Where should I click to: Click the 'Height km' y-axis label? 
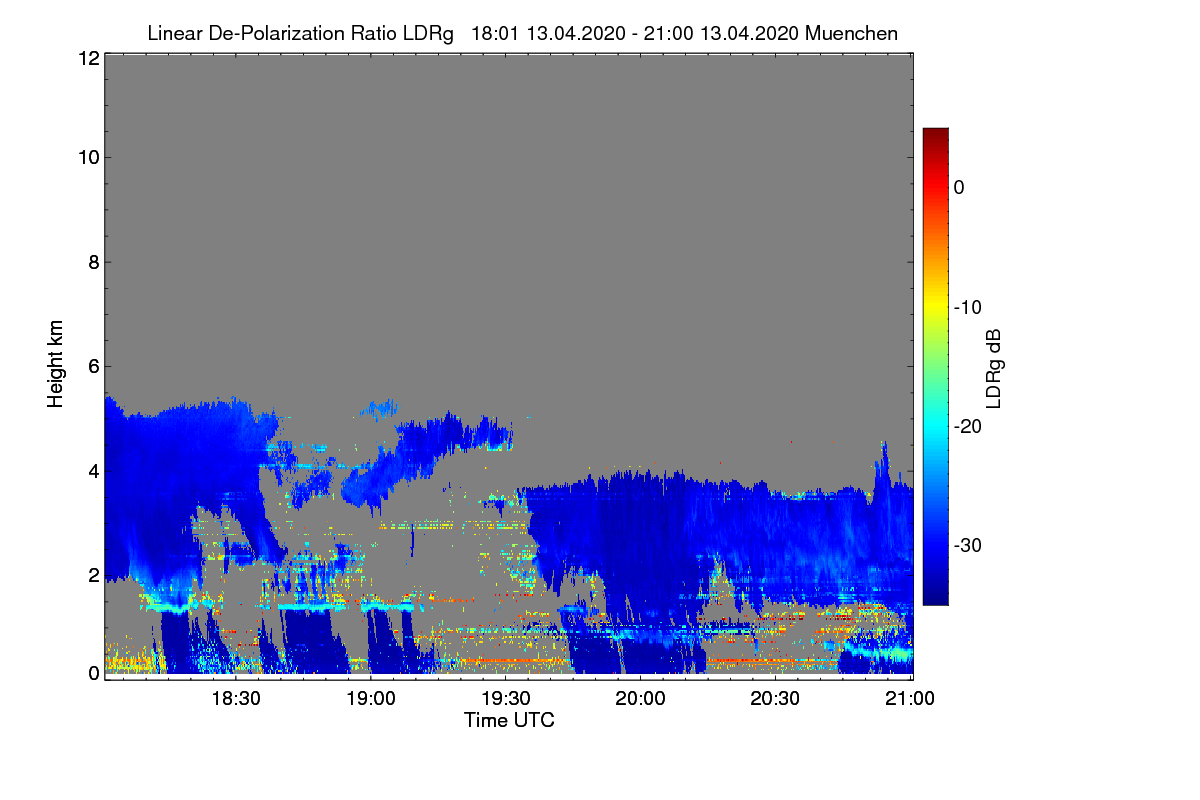click(56, 364)
